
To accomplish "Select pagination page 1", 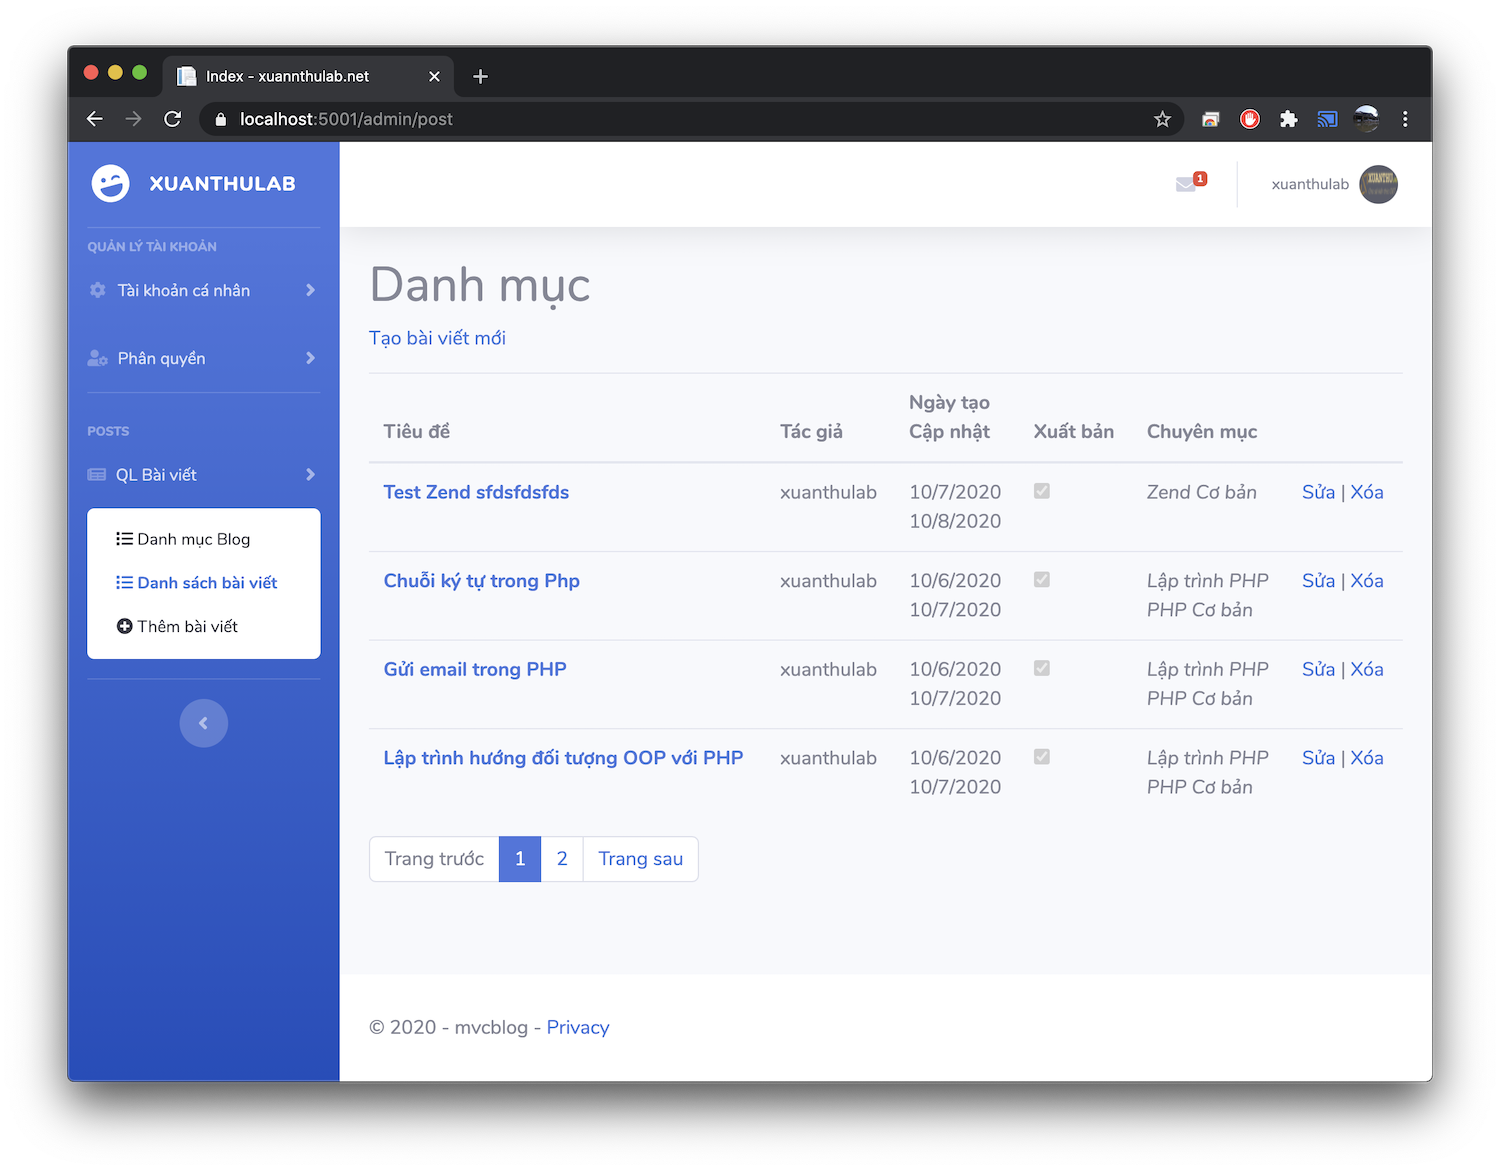I will click(x=520, y=859).
